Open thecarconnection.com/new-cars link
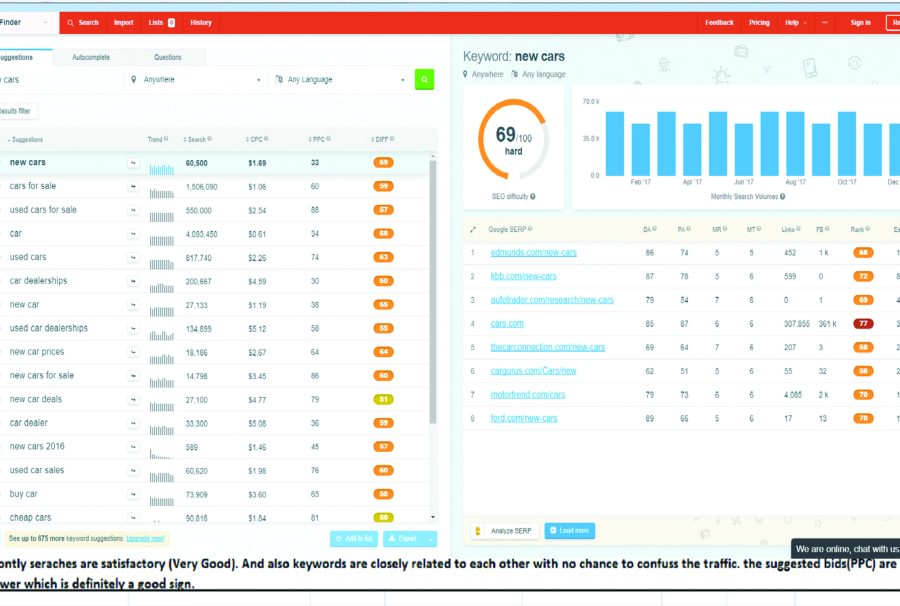Viewport: 900px width, 606px height. pyautogui.click(x=548, y=347)
